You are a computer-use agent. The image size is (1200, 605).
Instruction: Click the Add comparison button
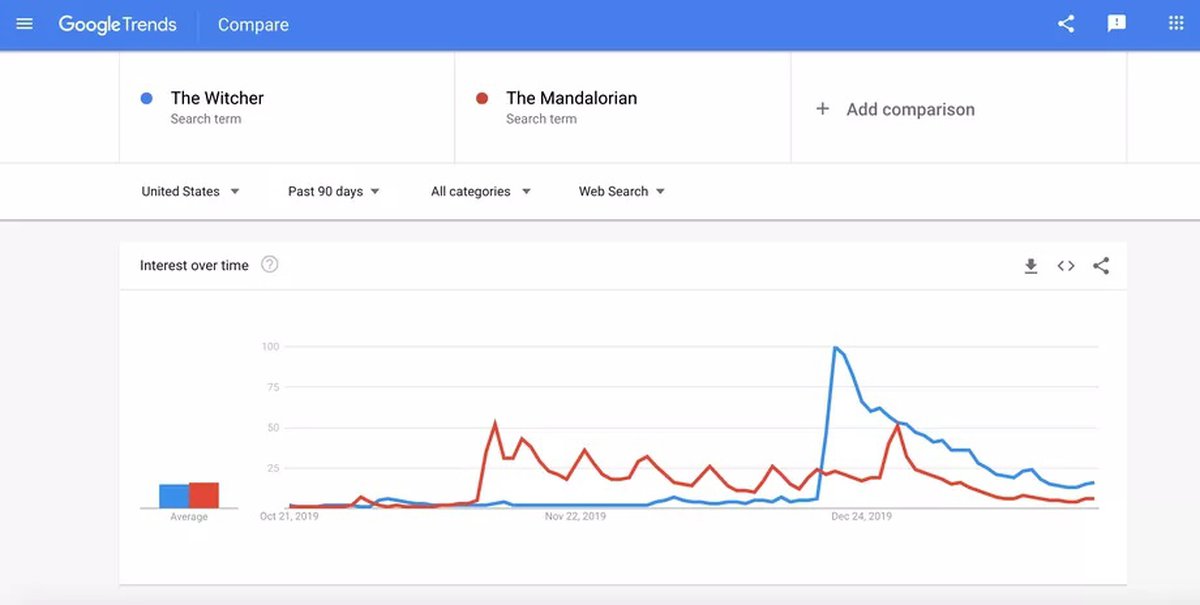point(910,109)
